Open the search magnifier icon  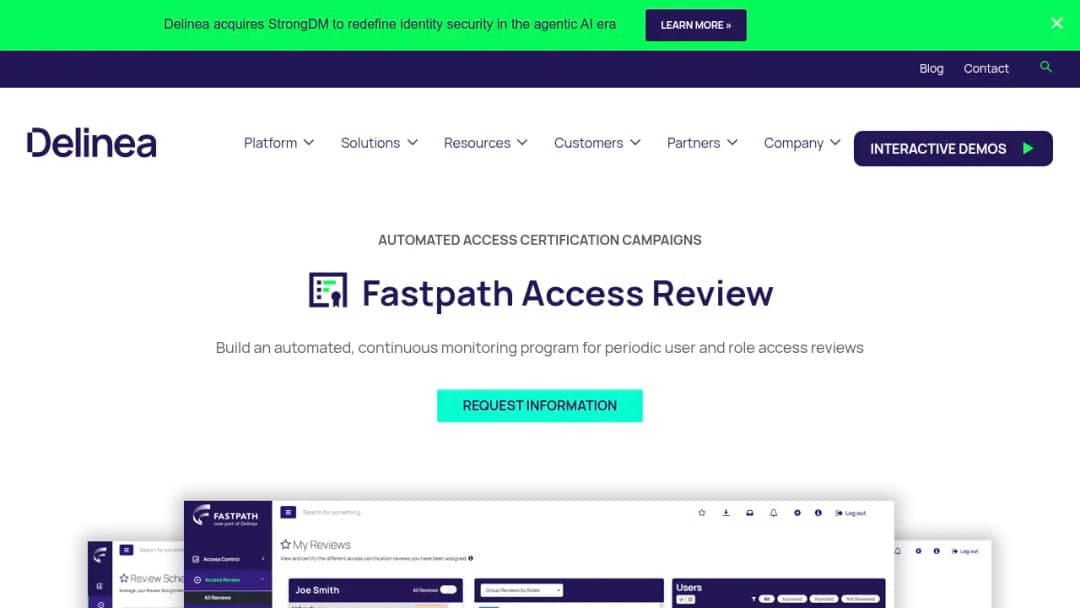pos(1046,67)
